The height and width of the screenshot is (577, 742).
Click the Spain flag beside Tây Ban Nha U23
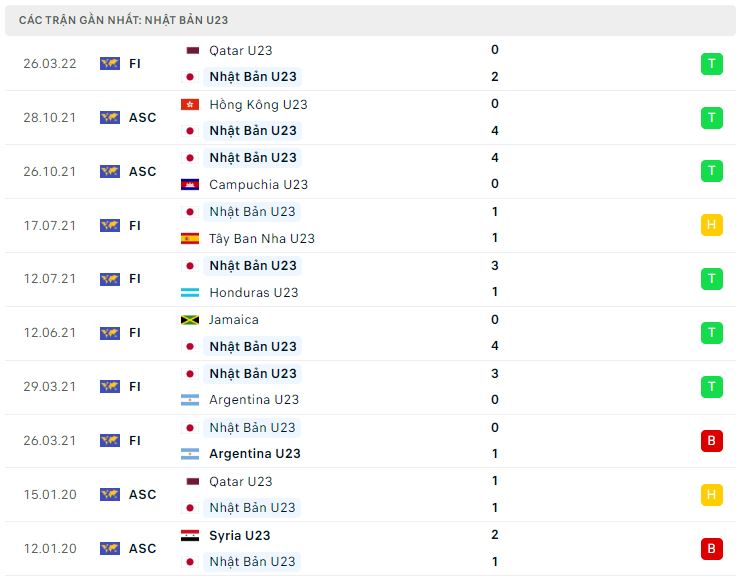[190, 238]
